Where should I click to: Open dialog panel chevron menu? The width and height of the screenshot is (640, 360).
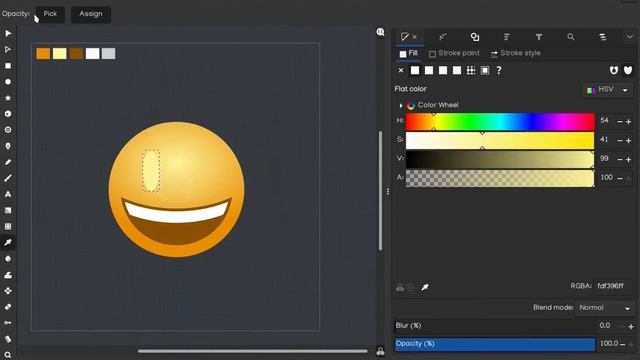629,37
